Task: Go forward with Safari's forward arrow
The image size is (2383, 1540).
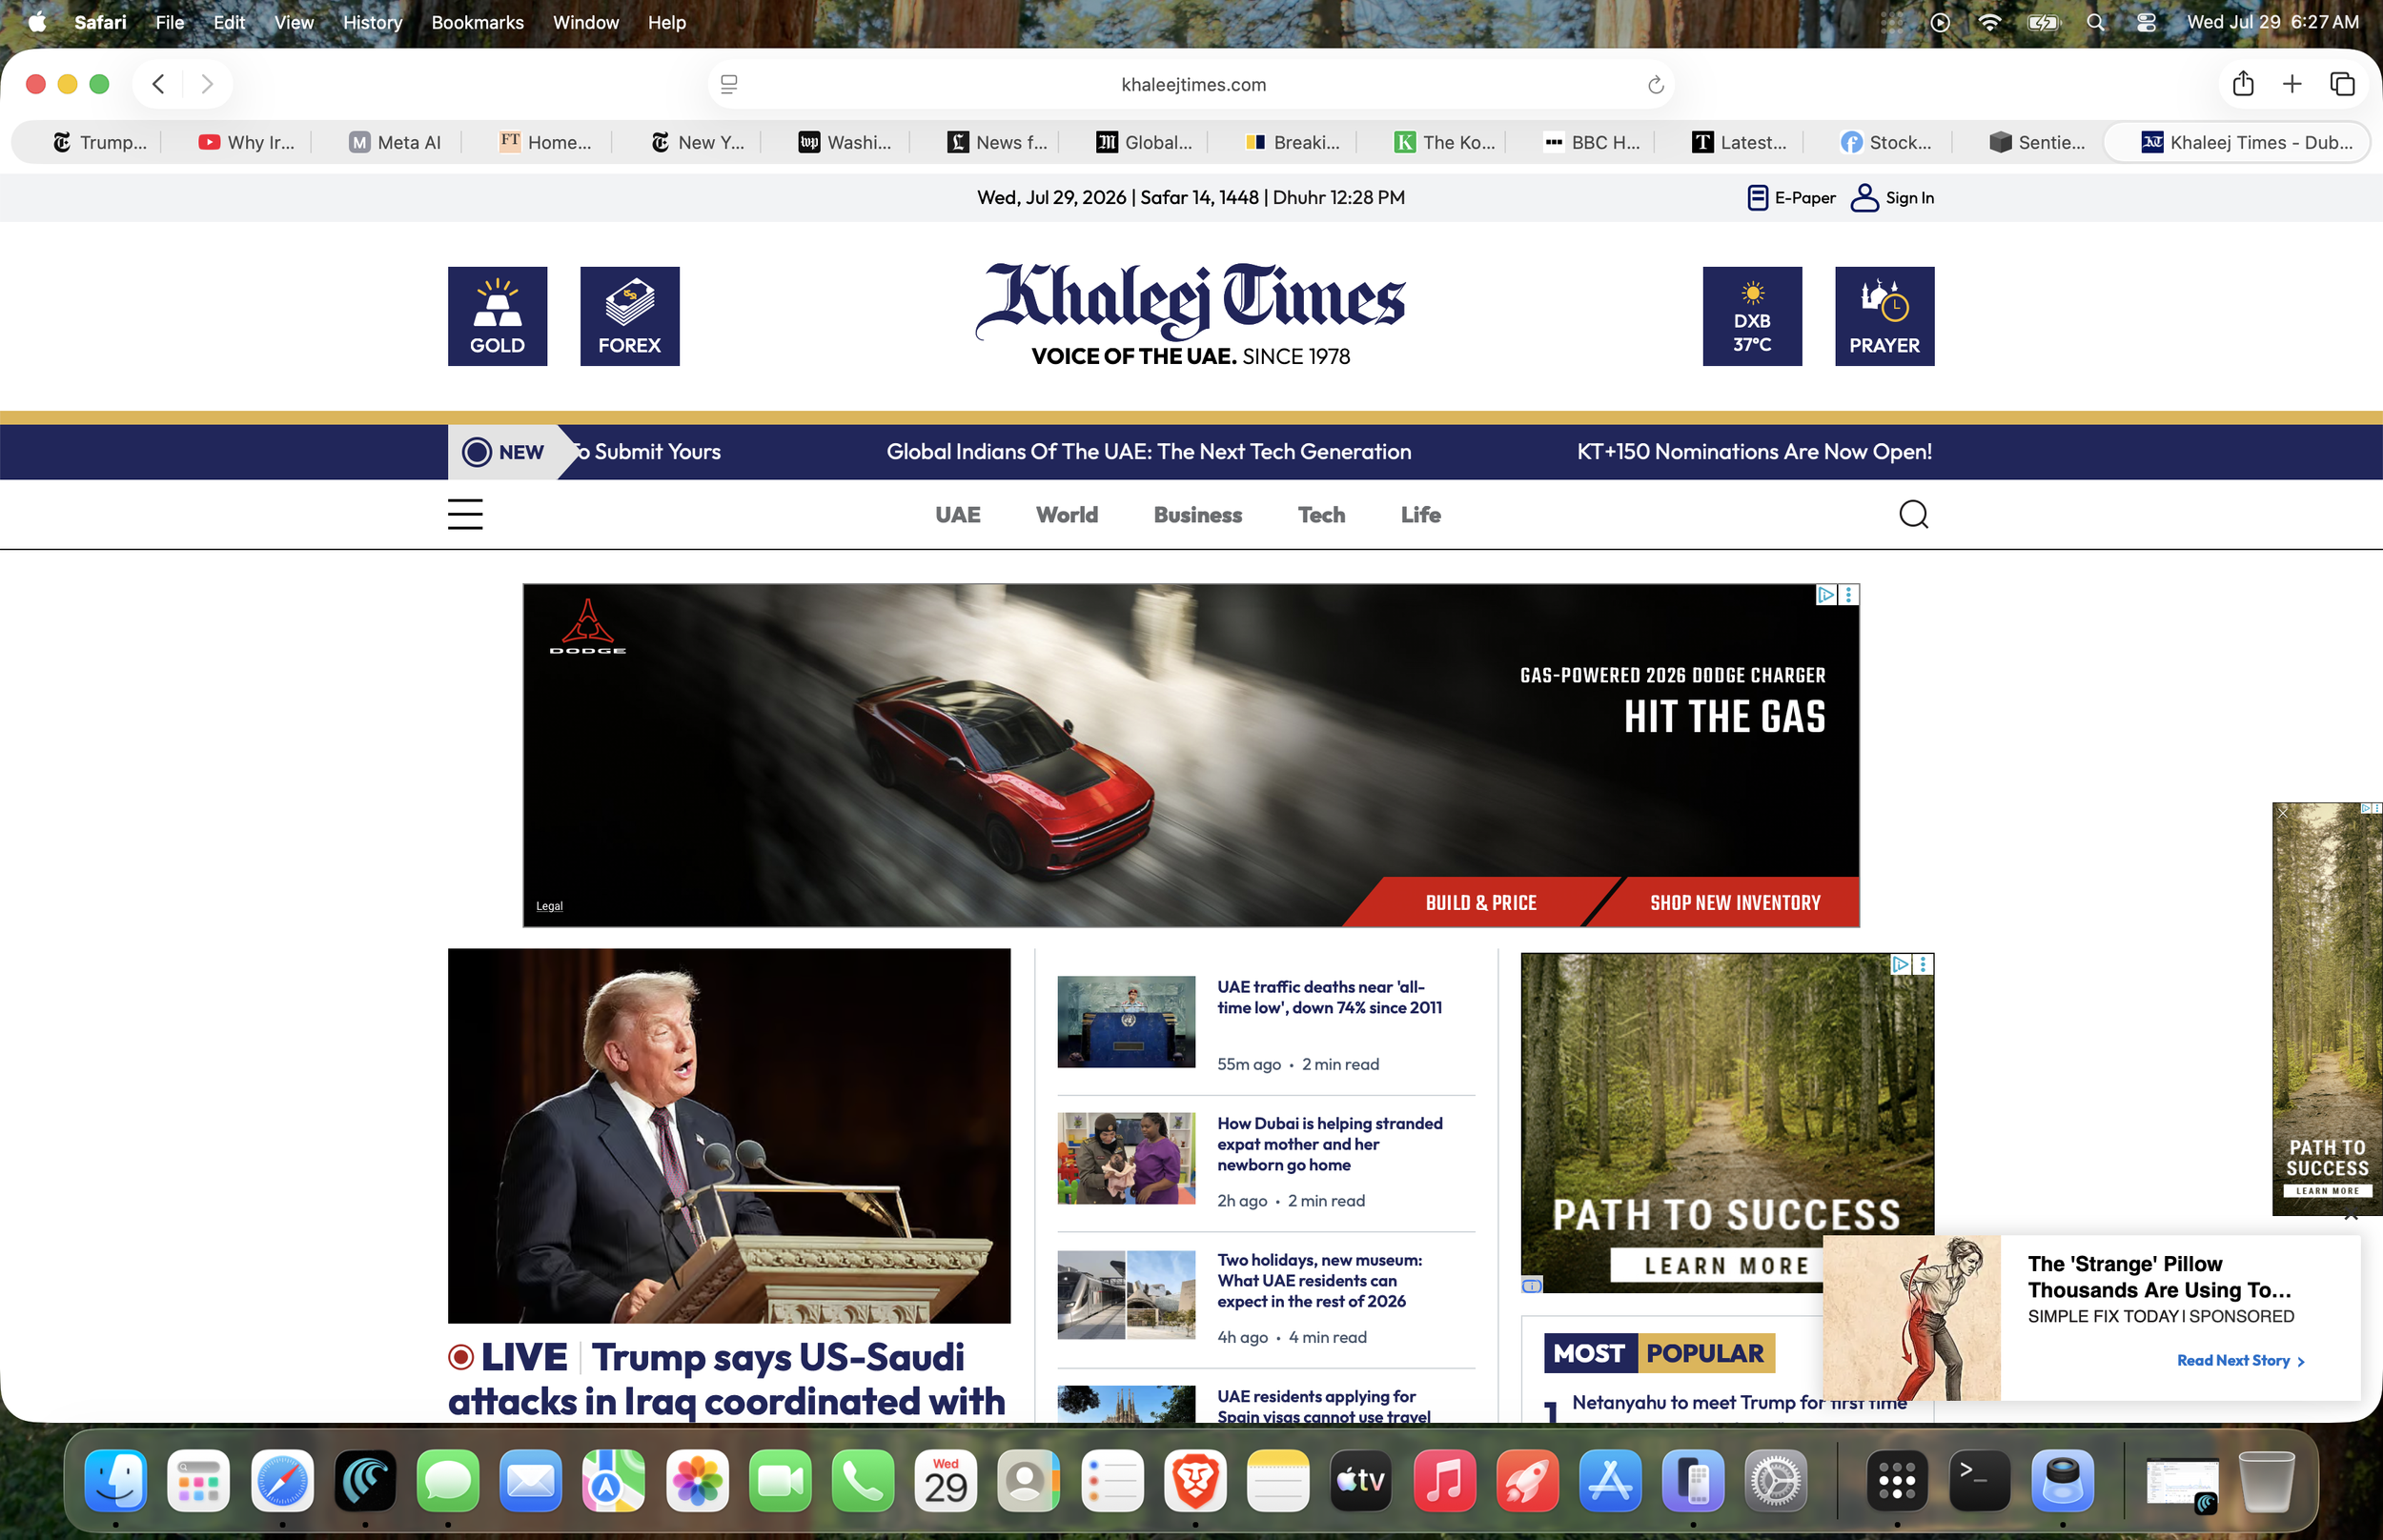Action: point(207,84)
